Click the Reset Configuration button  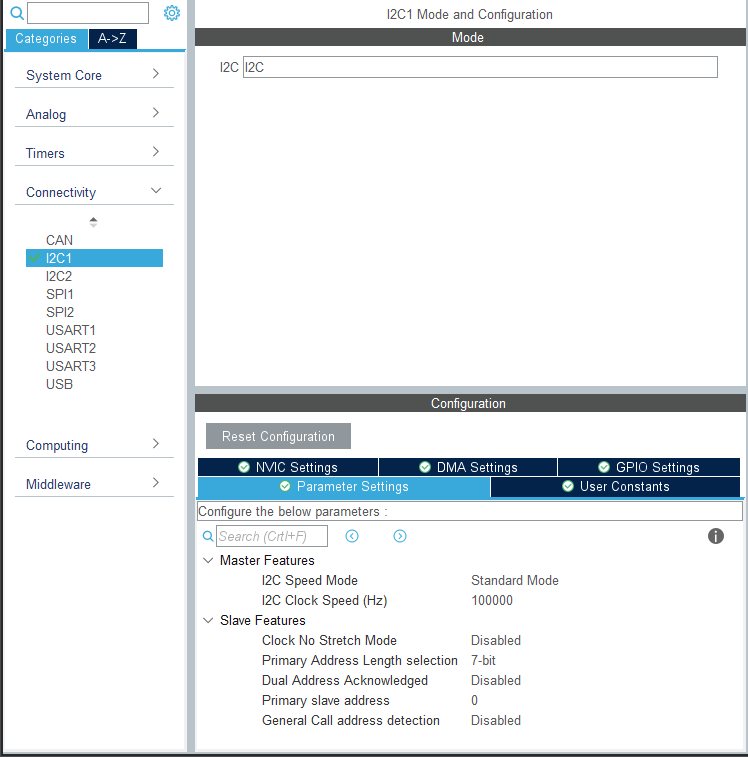click(278, 436)
